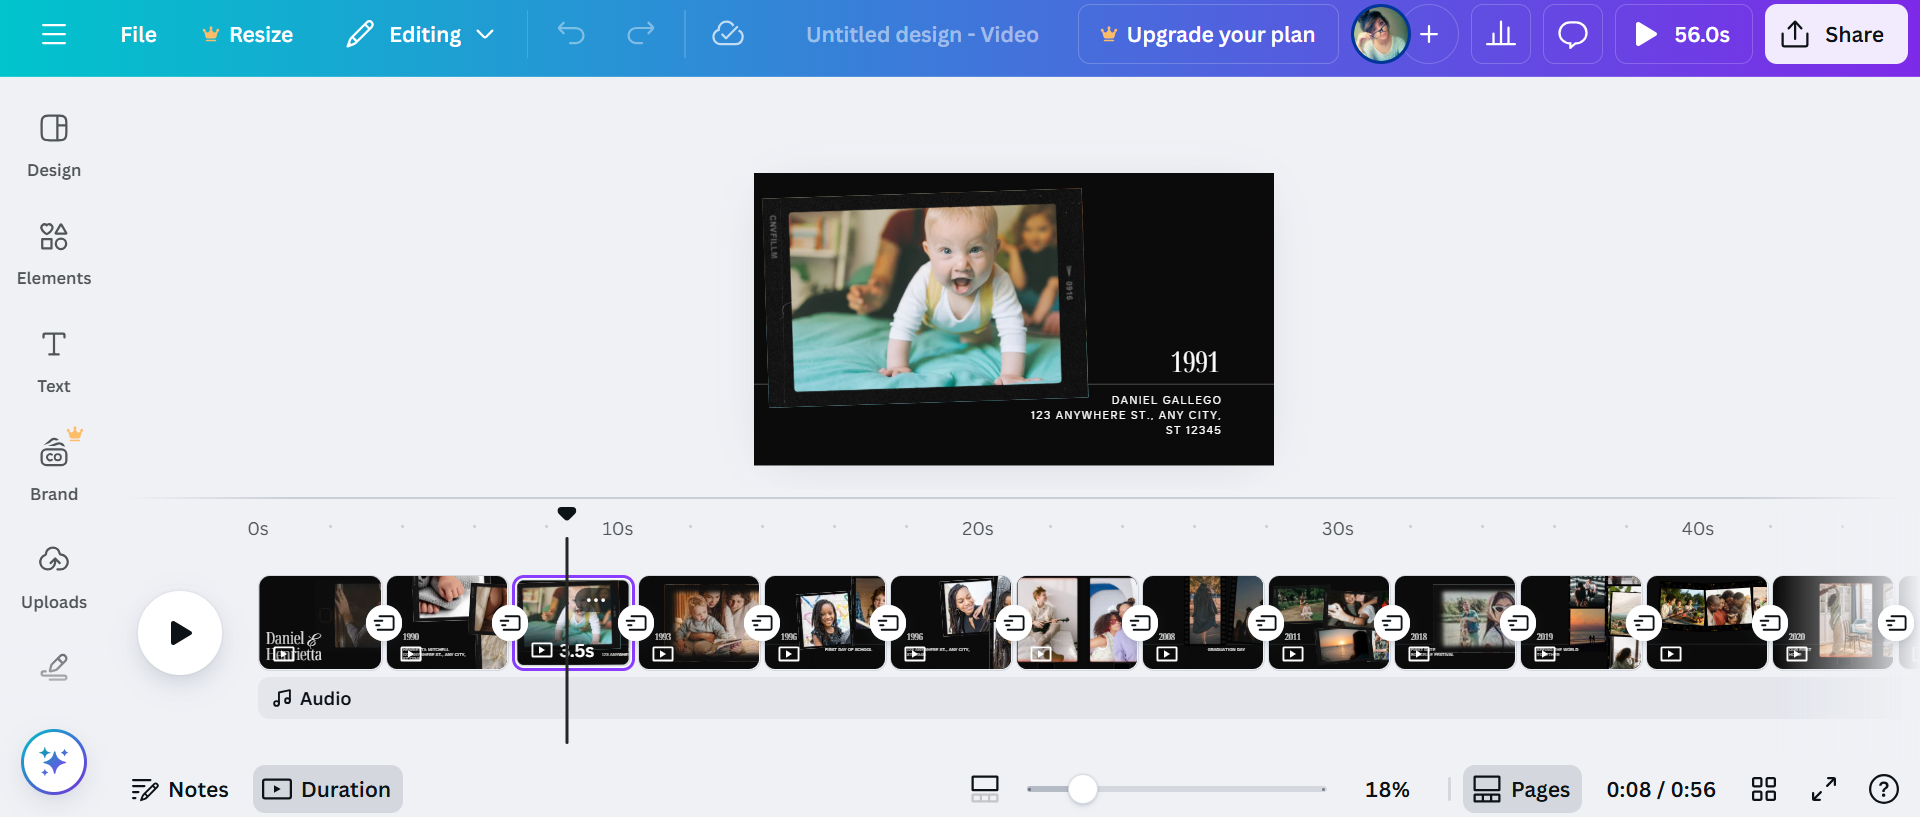Select the baby photo on canvas
Image resolution: width=1920 pixels, height=817 pixels.
[x=926, y=297]
